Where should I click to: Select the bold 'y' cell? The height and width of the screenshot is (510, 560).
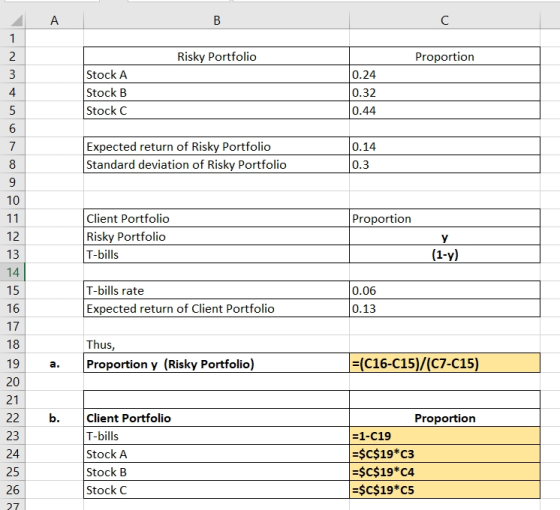click(444, 236)
